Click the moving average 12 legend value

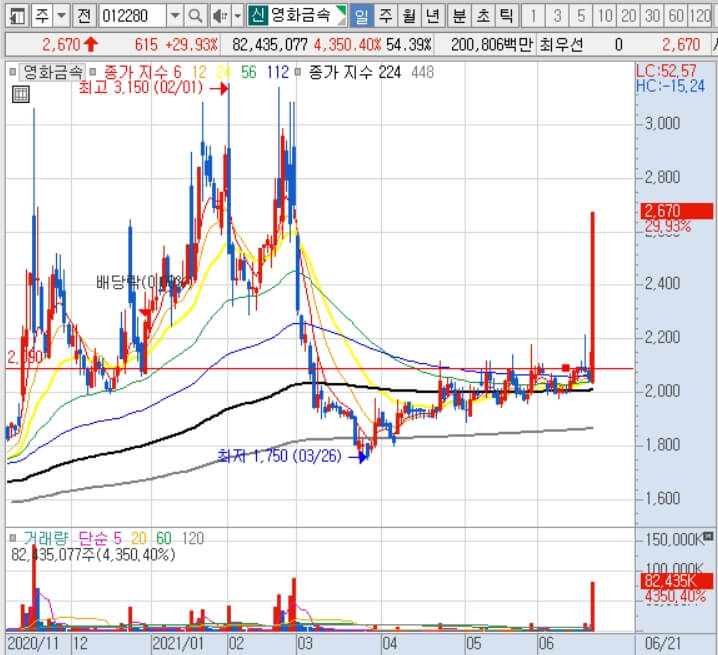click(x=199, y=72)
